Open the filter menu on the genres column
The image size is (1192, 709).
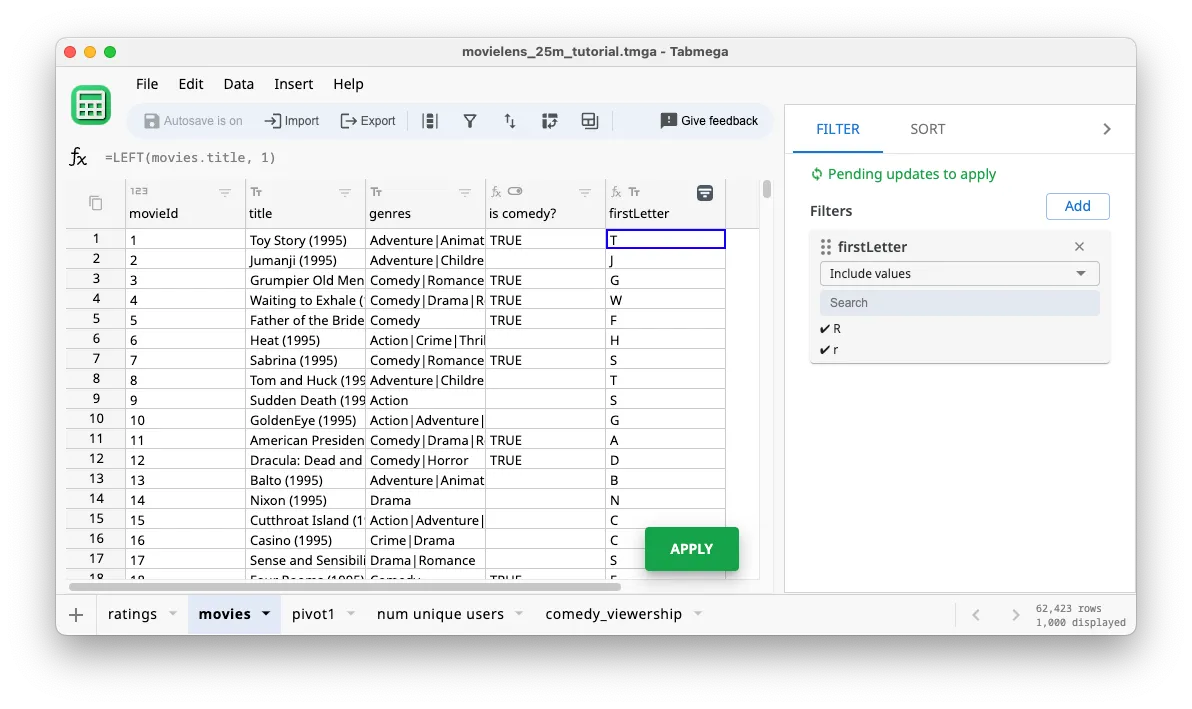pyautogui.click(x=464, y=192)
